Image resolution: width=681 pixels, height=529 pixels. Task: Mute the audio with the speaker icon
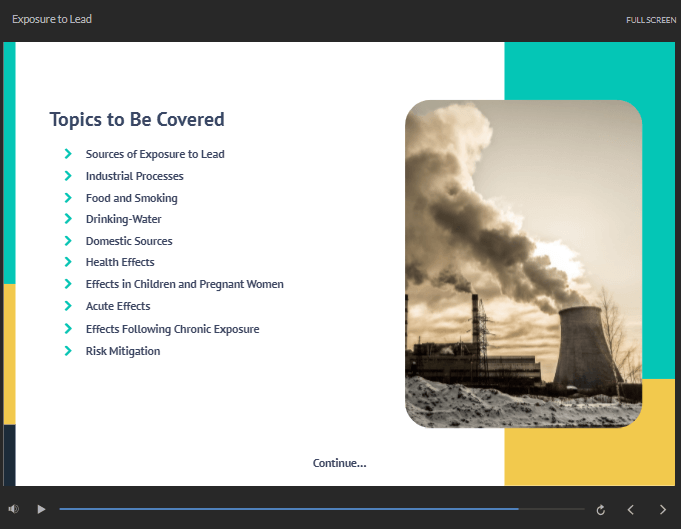coord(13,509)
